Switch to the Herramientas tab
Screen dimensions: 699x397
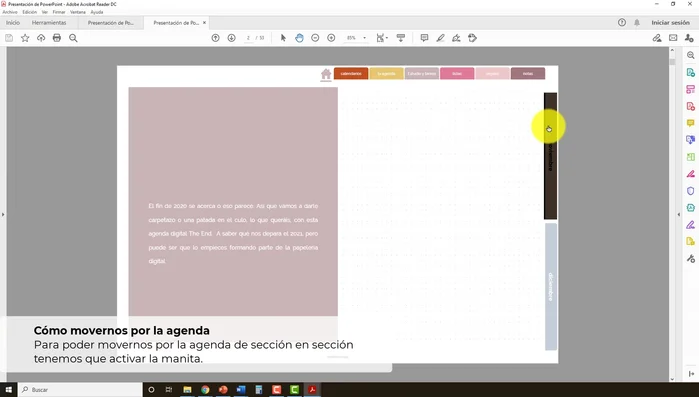pyautogui.click(x=49, y=22)
